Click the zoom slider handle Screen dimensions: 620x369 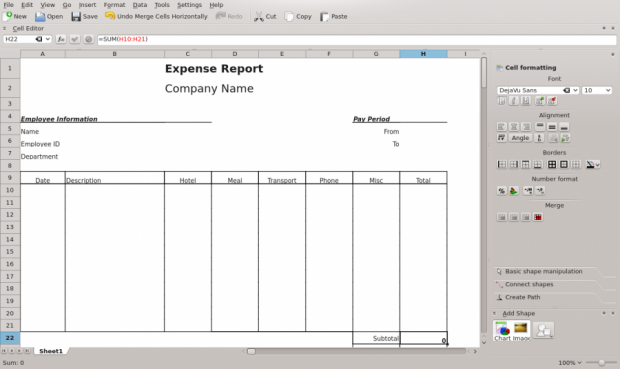pos(601,363)
